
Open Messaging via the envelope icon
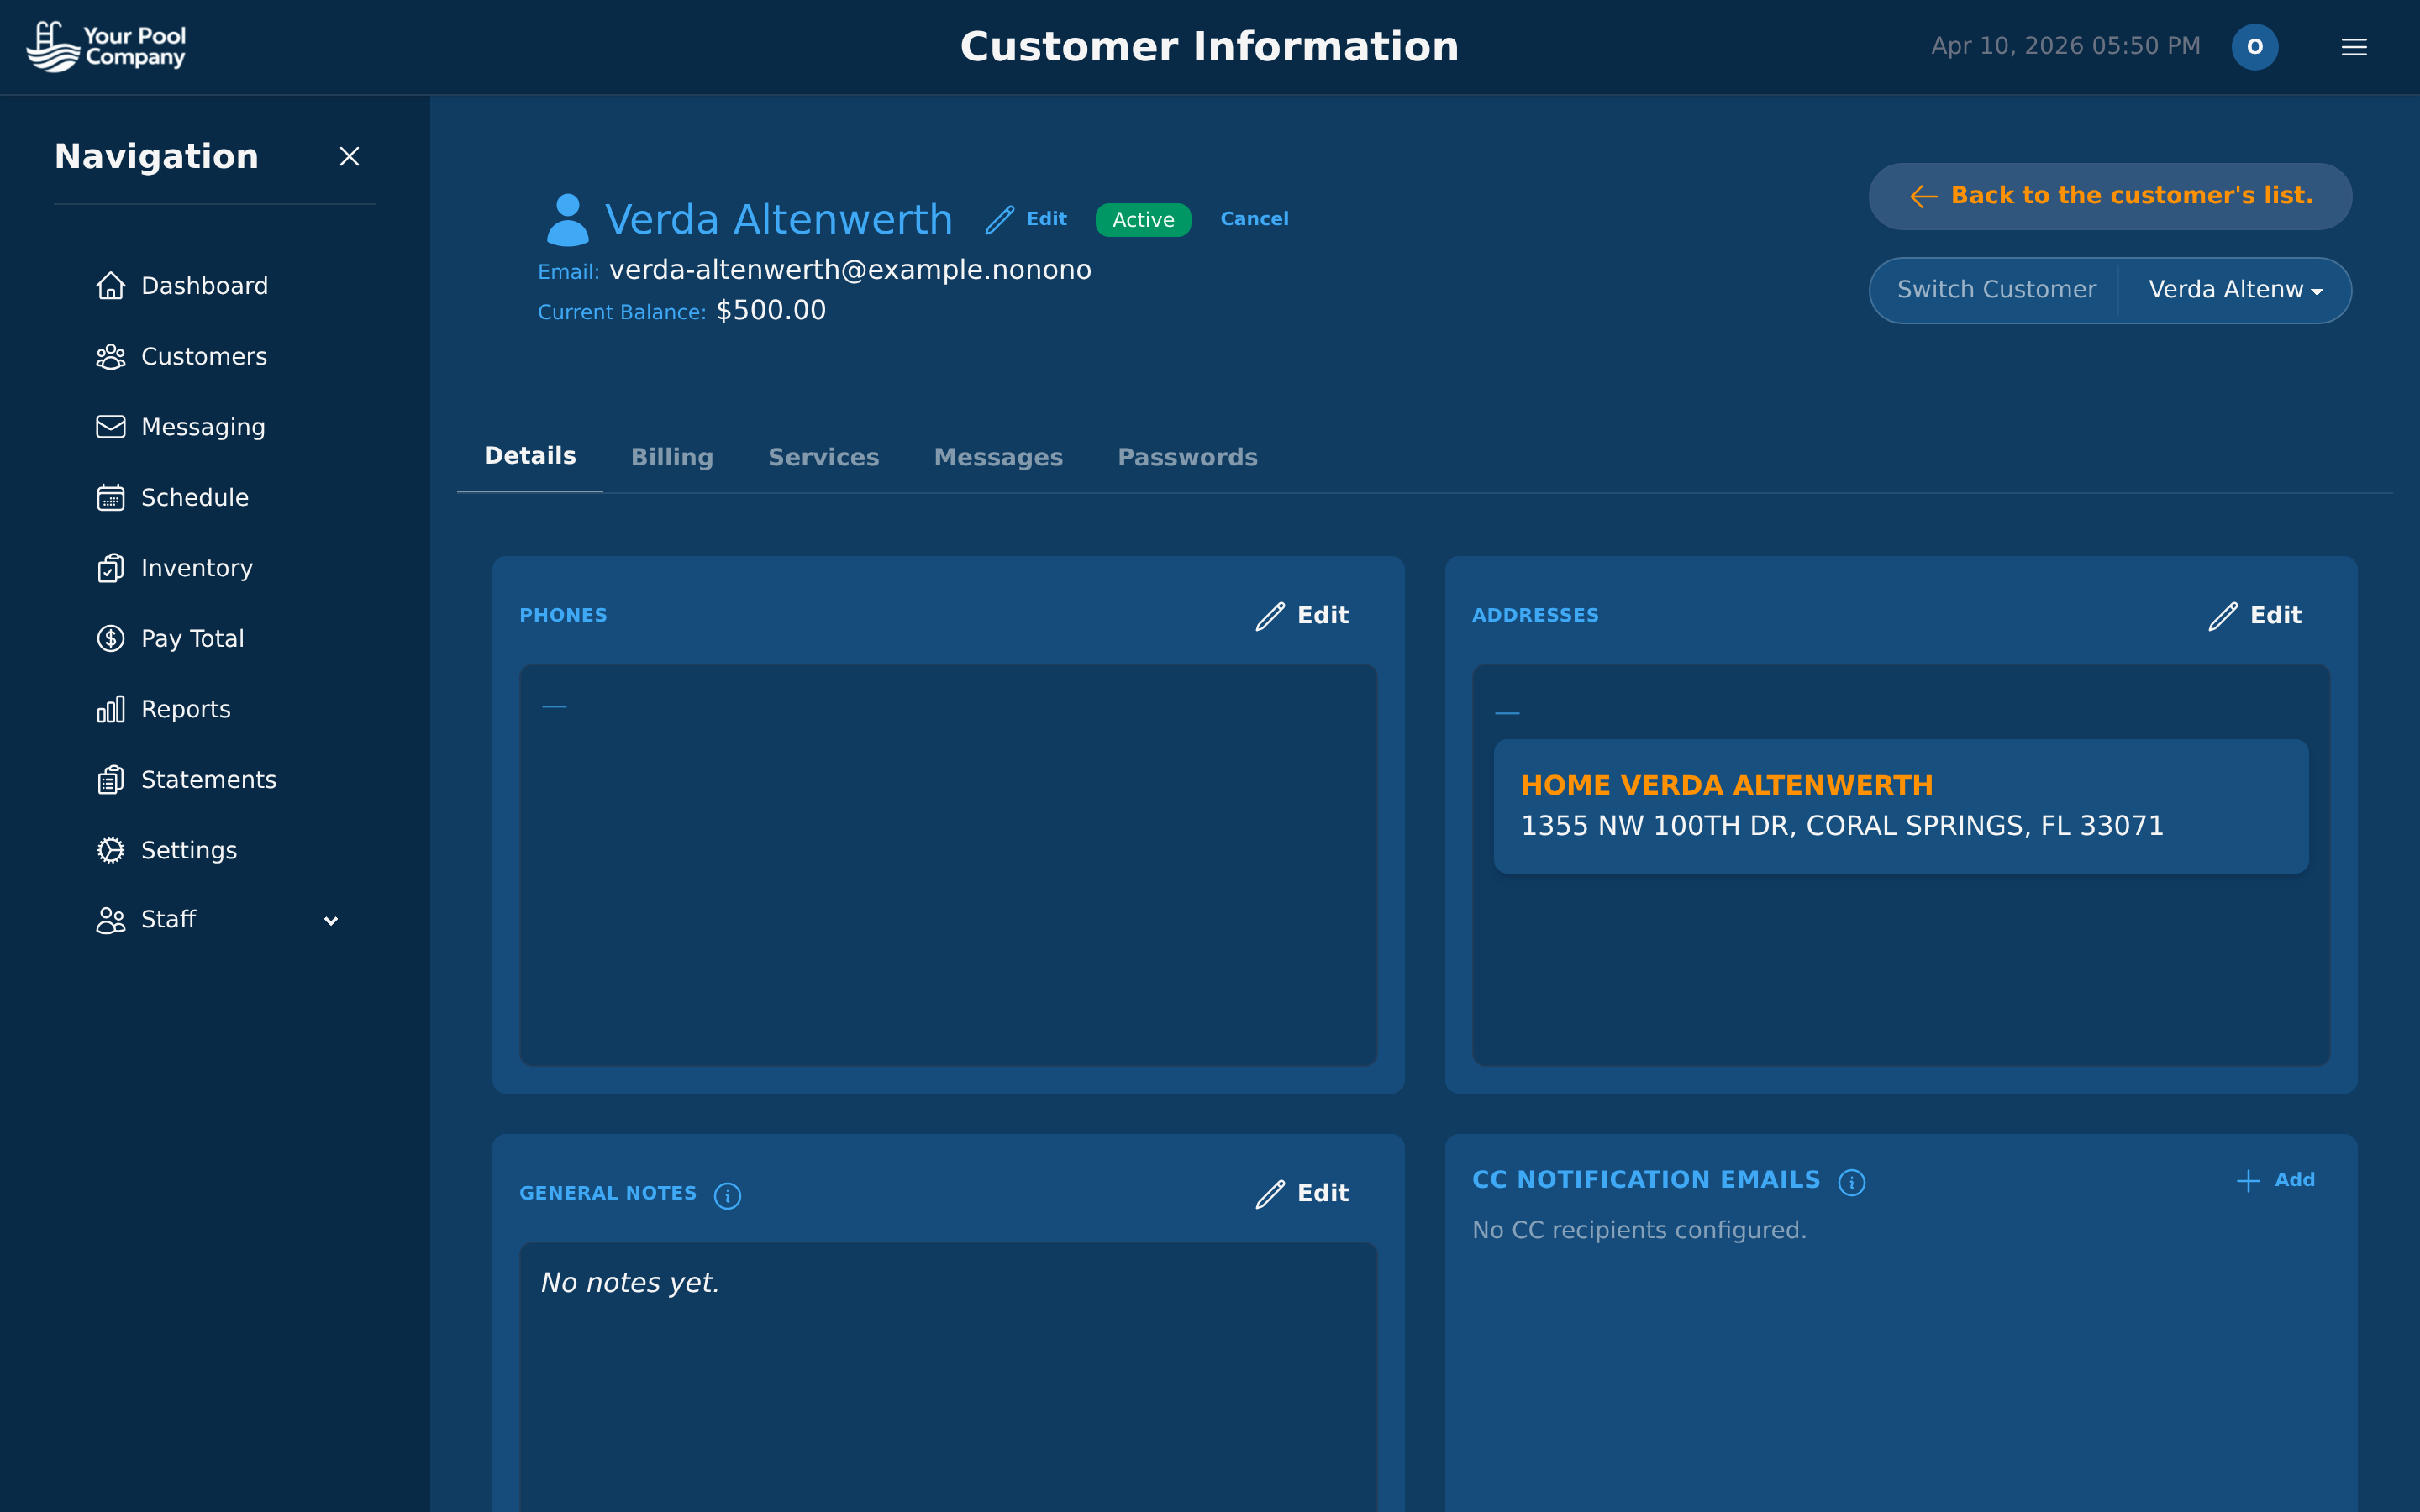(x=111, y=426)
